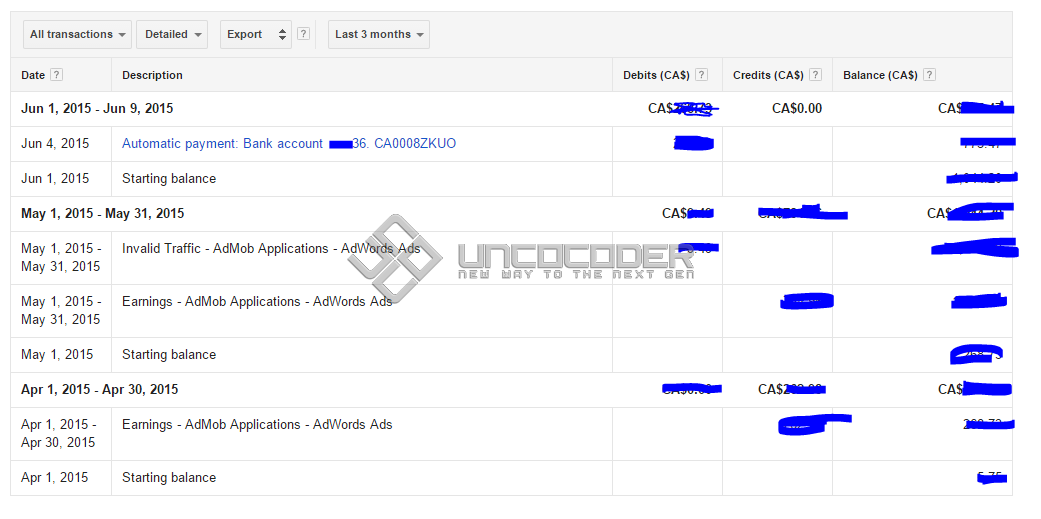Click May Earnings - AdMob Applications entry

point(257,301)
